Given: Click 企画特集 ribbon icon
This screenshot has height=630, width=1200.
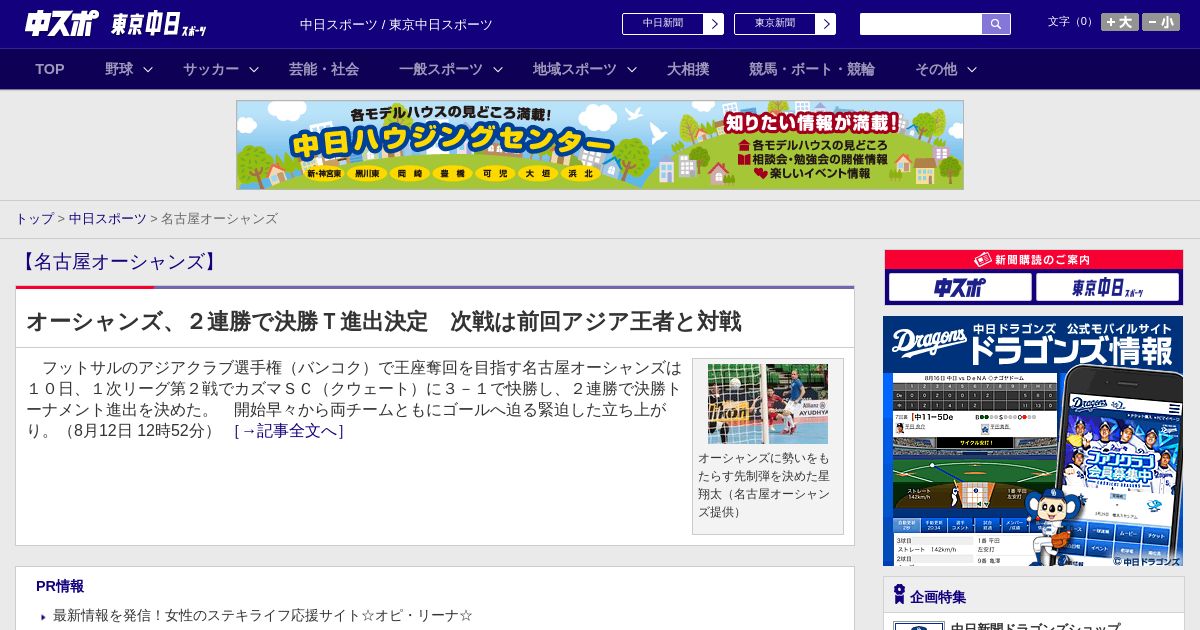Looking at the screenshot, I should (899, 595).
